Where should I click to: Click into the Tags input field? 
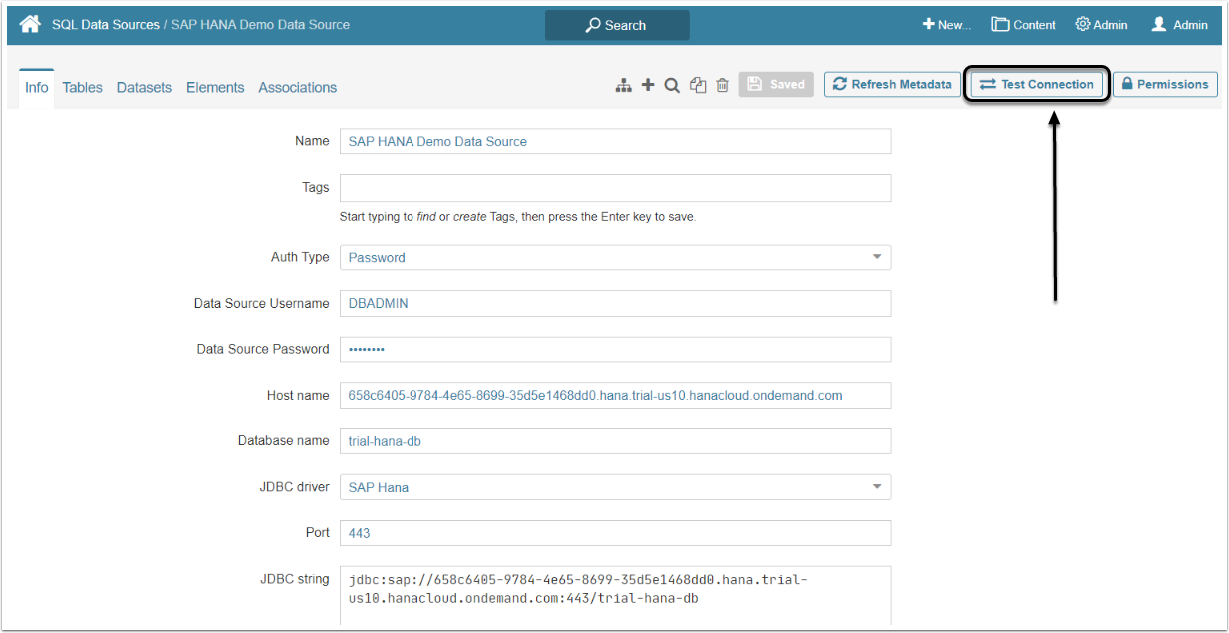tap(615, 188)
